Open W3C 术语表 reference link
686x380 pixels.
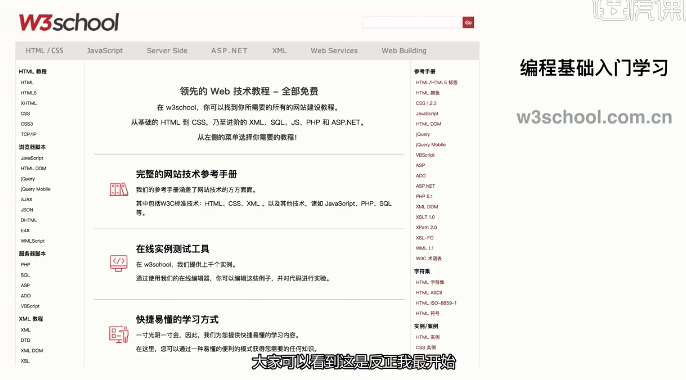click(429, 258)
